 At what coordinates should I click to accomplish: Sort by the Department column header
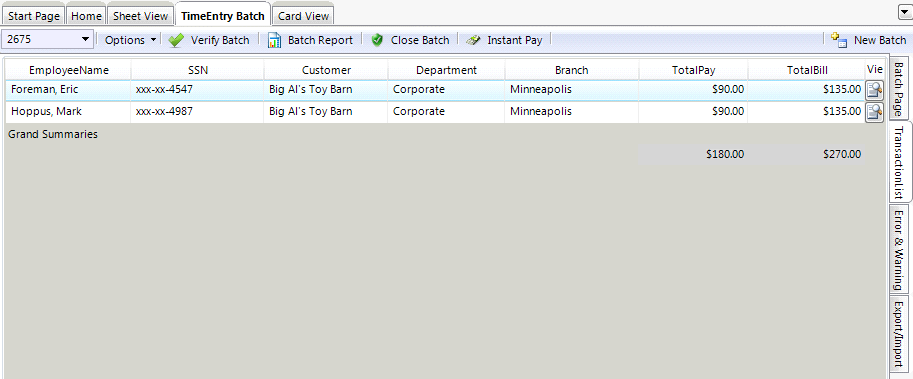pyautogui.click(x=447, y=70)
